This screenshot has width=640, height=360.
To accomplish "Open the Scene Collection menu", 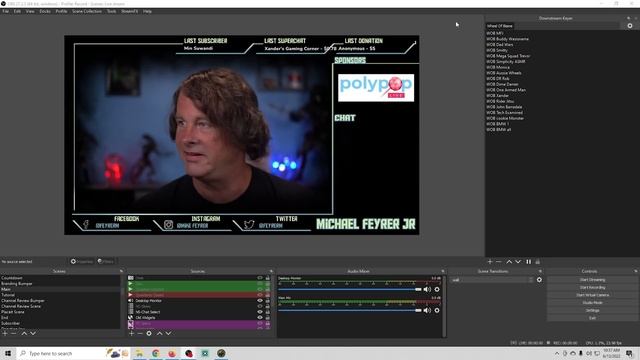I will [x=87, y=11].
